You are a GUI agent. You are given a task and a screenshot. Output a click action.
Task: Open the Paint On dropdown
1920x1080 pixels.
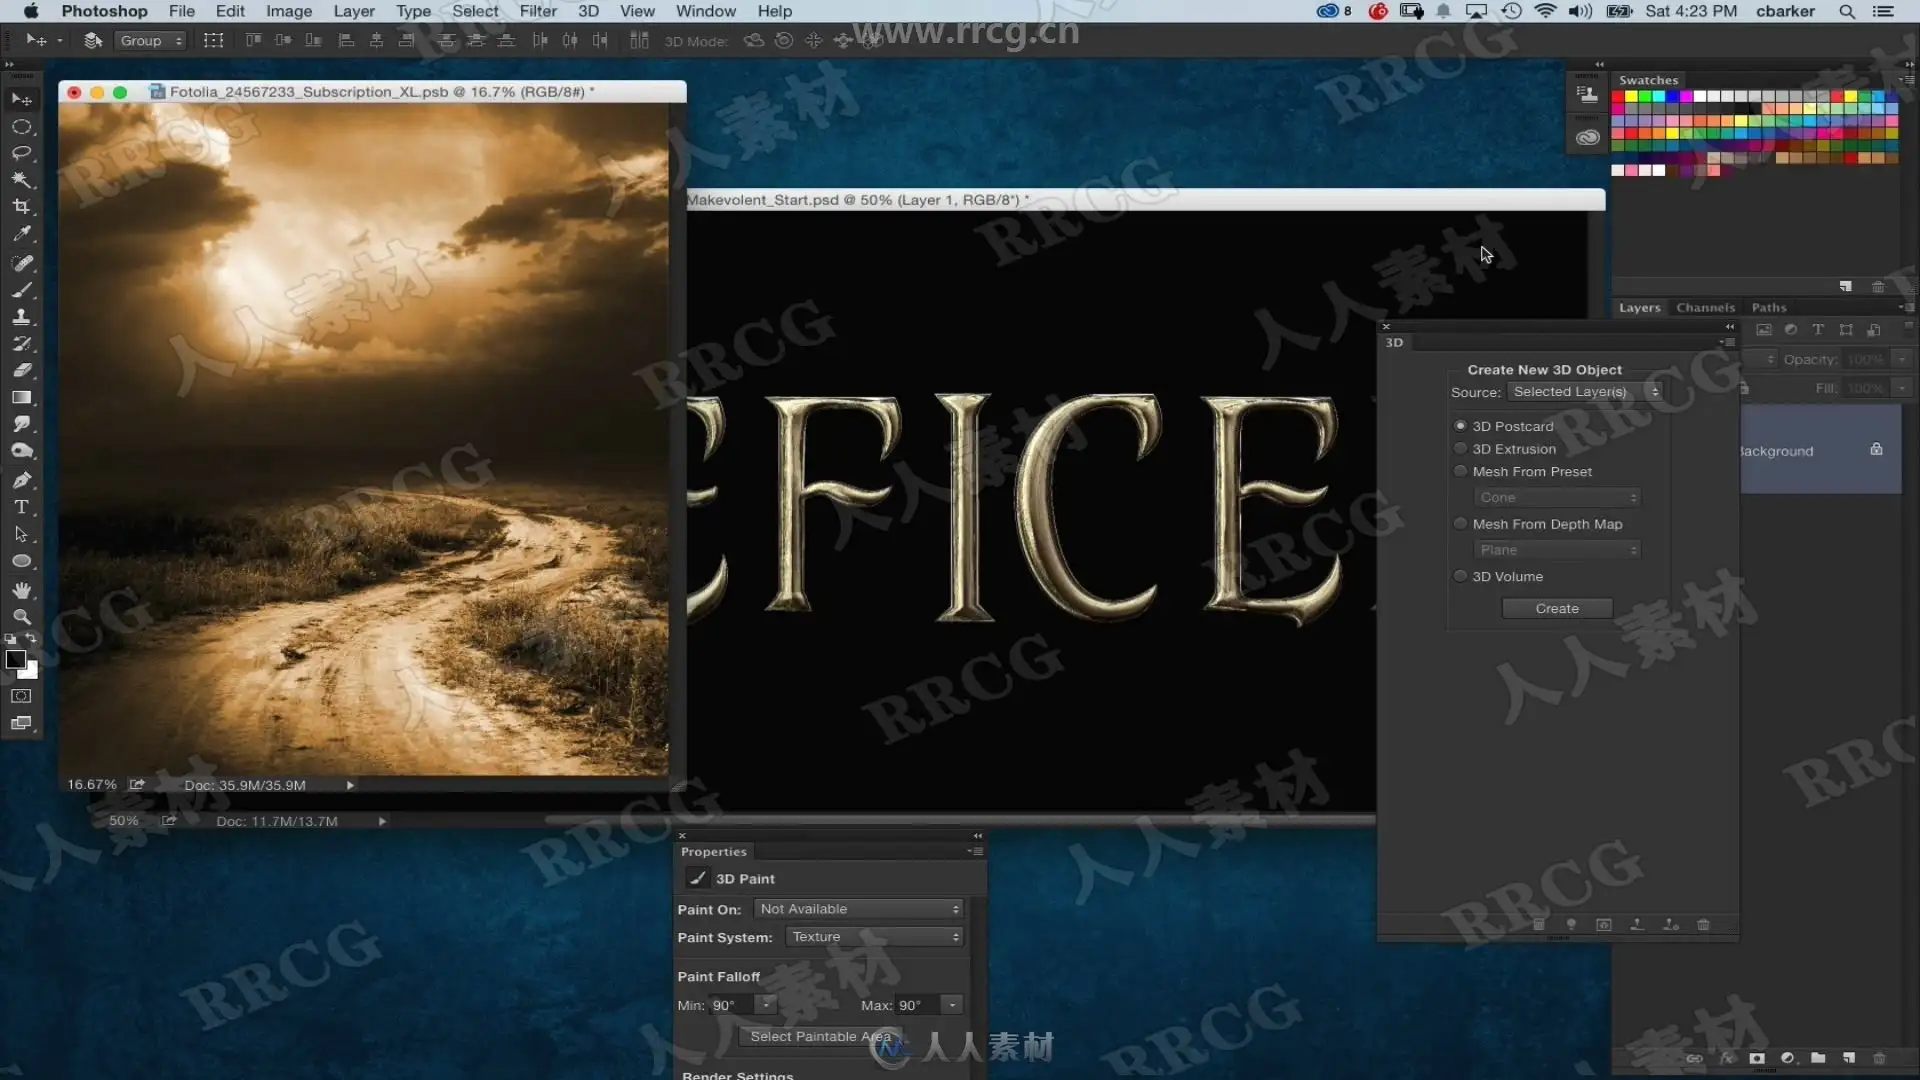click(858, 909)
